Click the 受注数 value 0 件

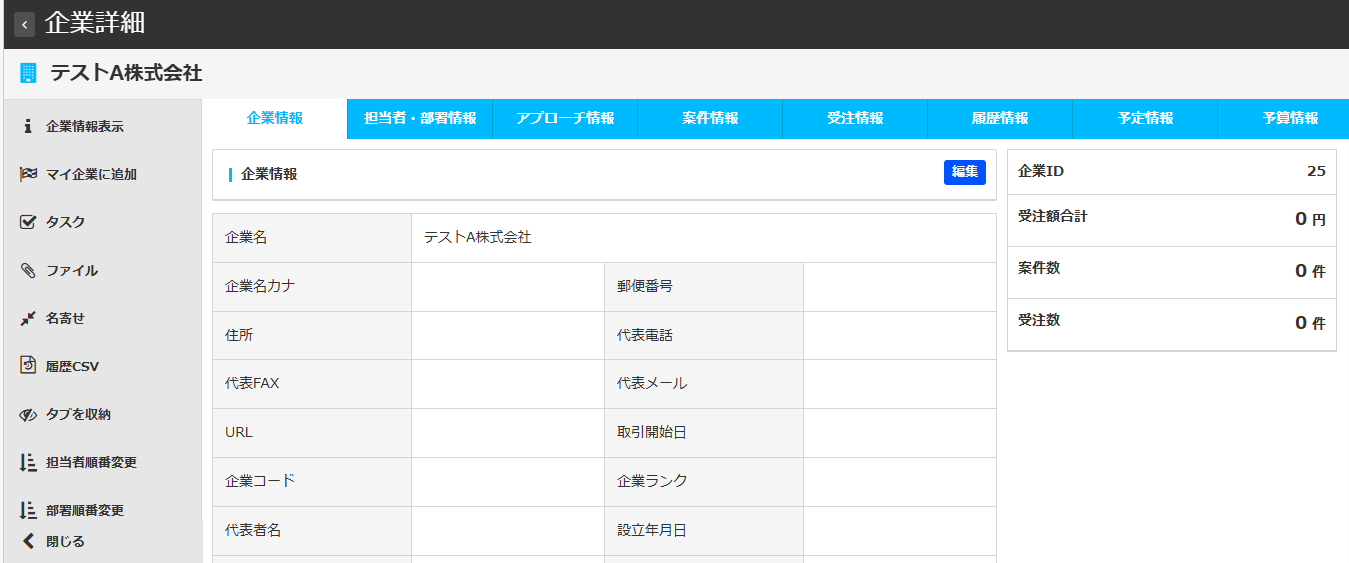[1310, 323]
